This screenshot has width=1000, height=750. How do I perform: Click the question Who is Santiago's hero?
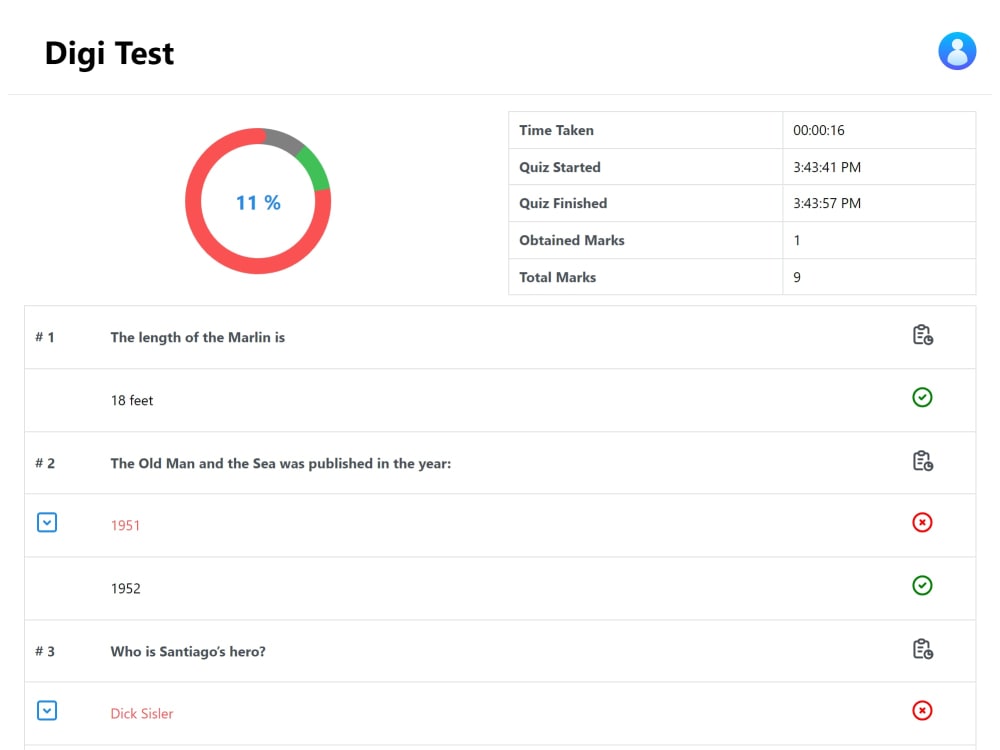point(190,651)
